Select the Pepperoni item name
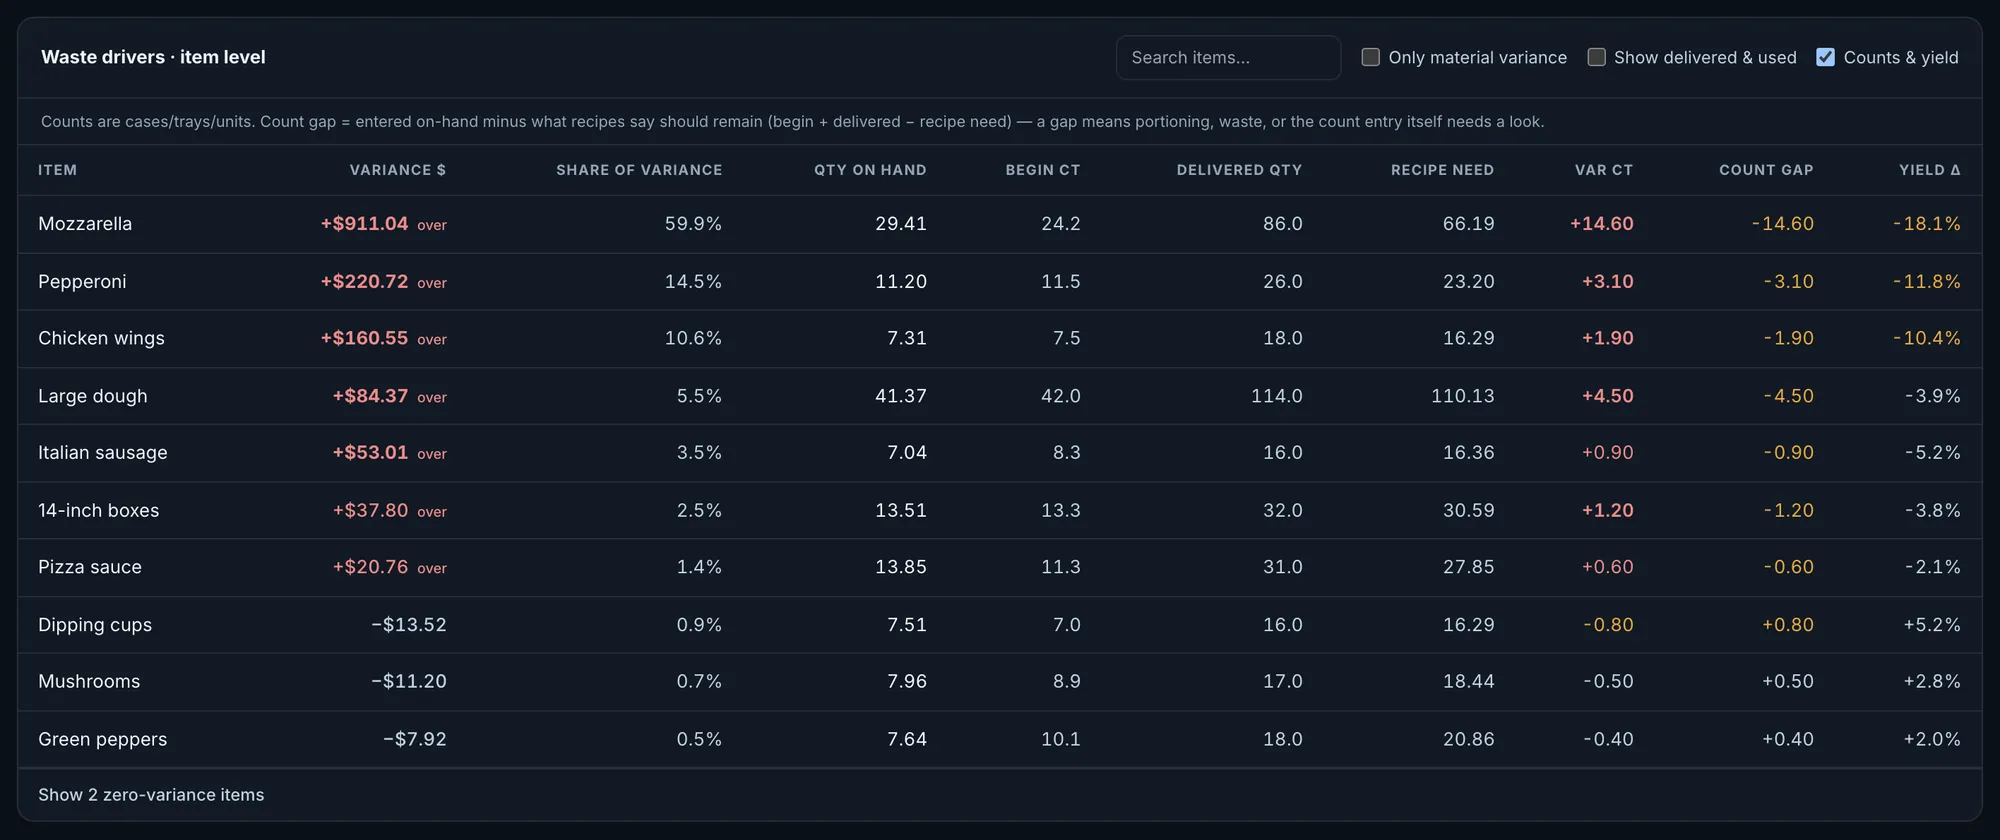 coord(82,282)
